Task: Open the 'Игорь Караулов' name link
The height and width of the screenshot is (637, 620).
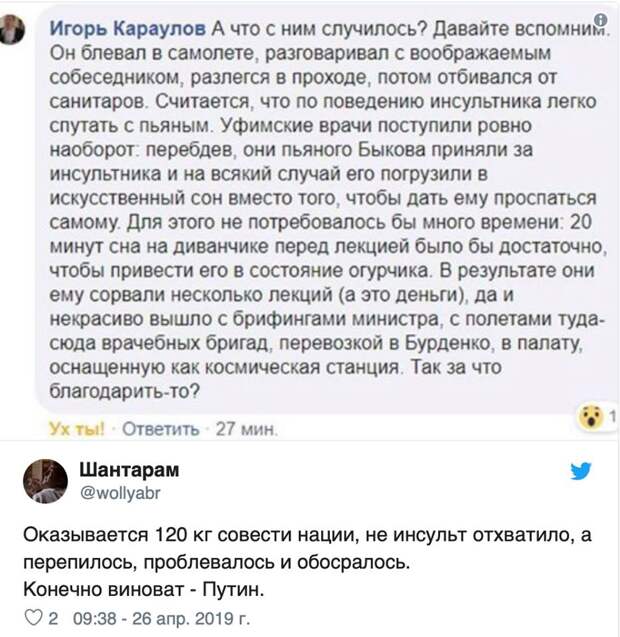Action: click(x=128, y=28)
